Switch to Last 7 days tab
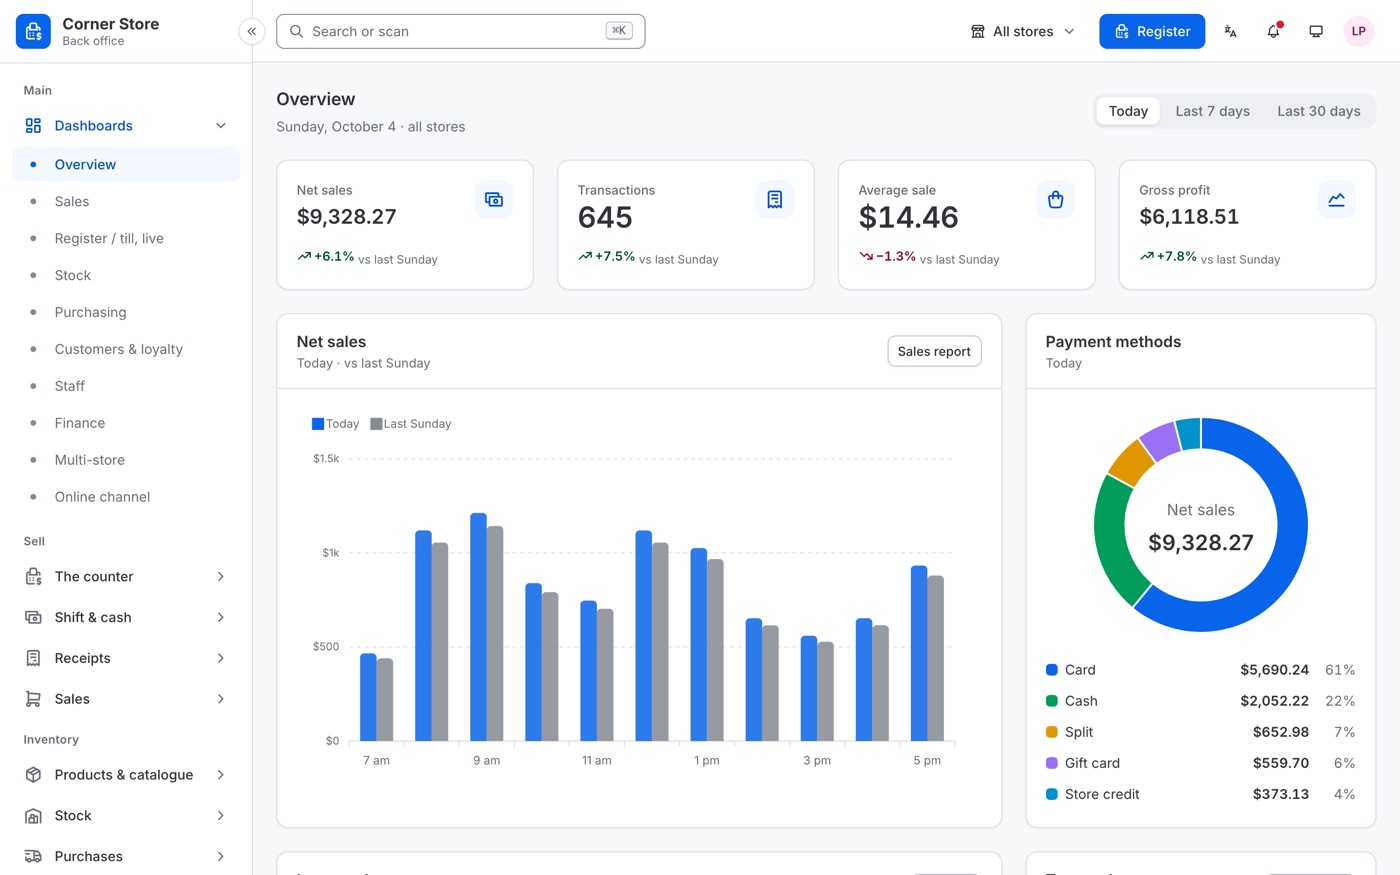The width and height of the screenshot is (1400, 875). [1212, 111]
